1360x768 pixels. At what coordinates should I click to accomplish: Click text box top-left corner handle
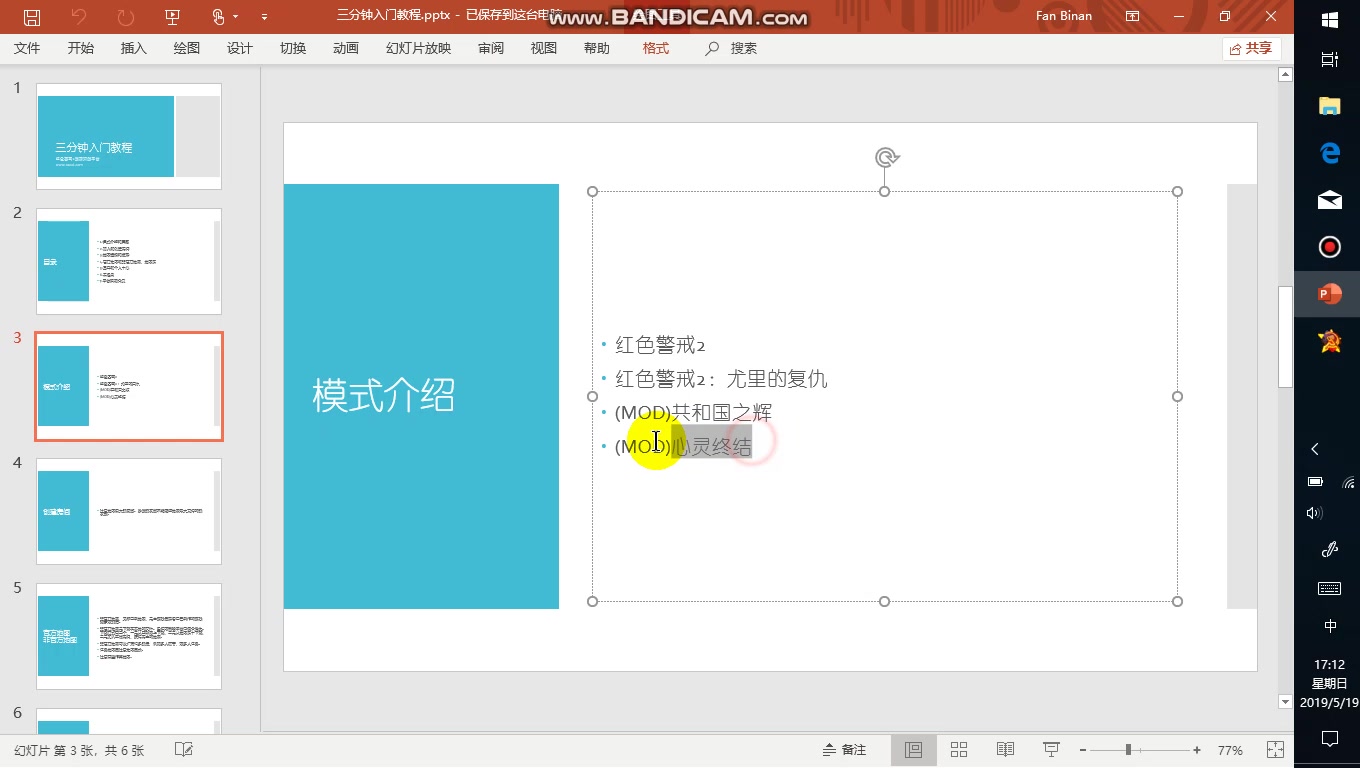point(592,191)
